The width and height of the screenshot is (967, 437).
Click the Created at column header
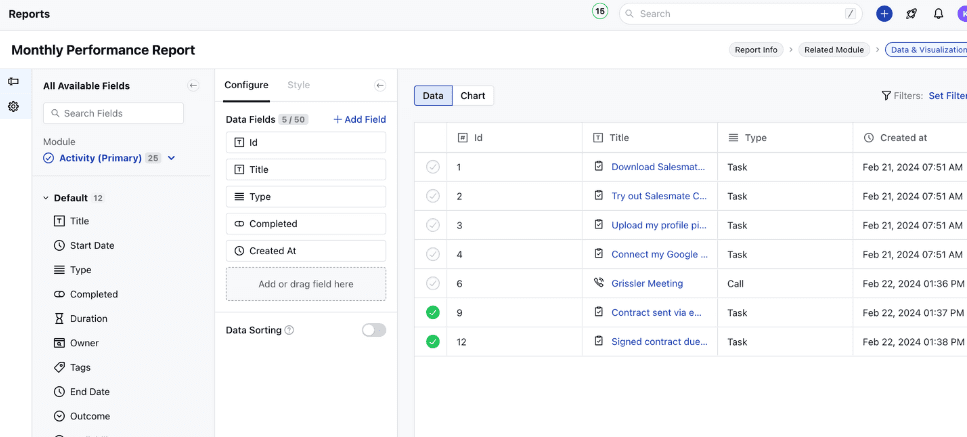click(x=910, y=137)
